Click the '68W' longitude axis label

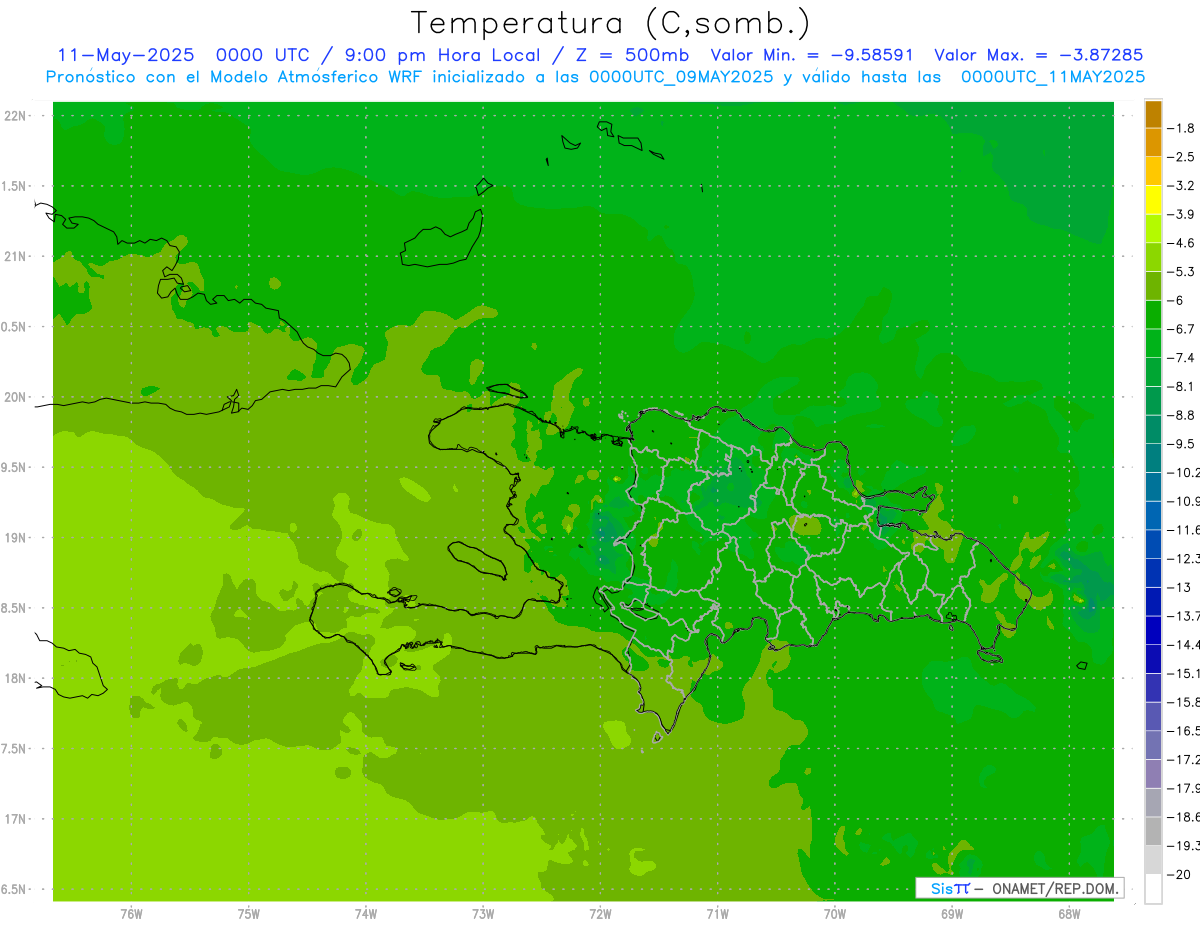point(1069,914)
